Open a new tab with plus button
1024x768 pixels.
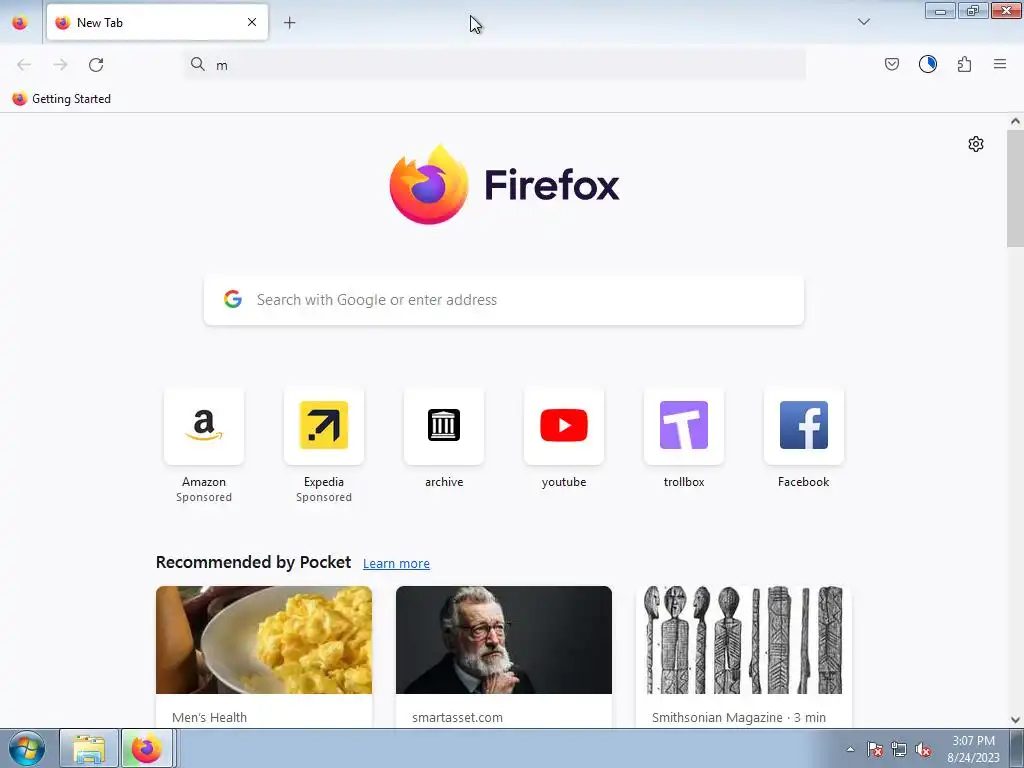tap(289, 23)
